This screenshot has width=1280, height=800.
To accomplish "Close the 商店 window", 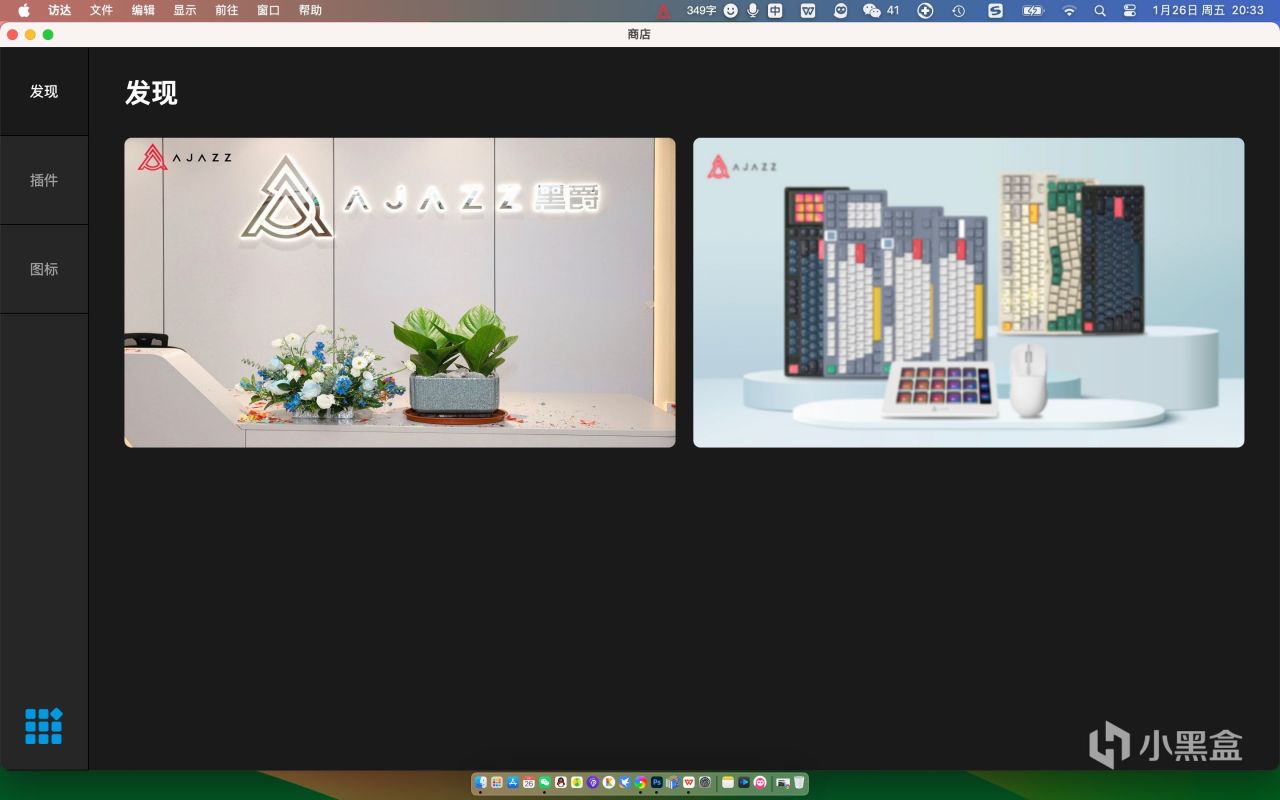I will 12,34.
